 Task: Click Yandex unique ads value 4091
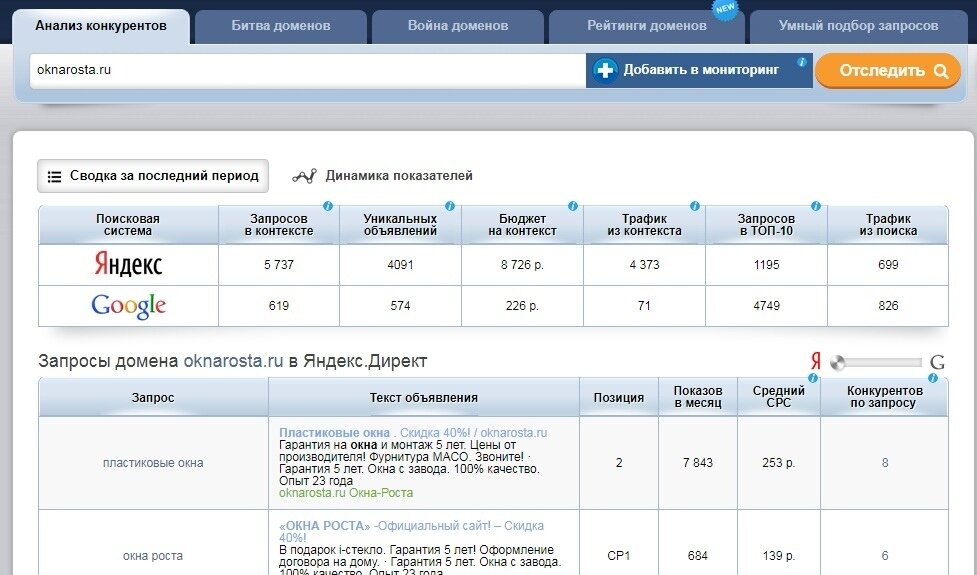[400, 265]
